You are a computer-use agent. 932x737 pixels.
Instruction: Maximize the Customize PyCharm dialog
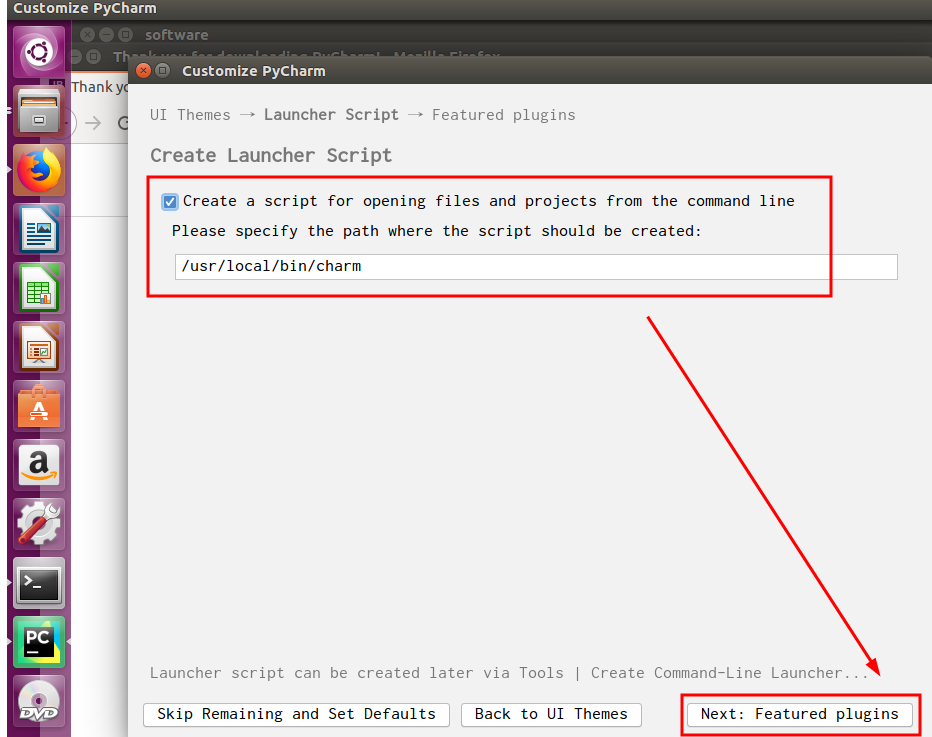[162, 71]
